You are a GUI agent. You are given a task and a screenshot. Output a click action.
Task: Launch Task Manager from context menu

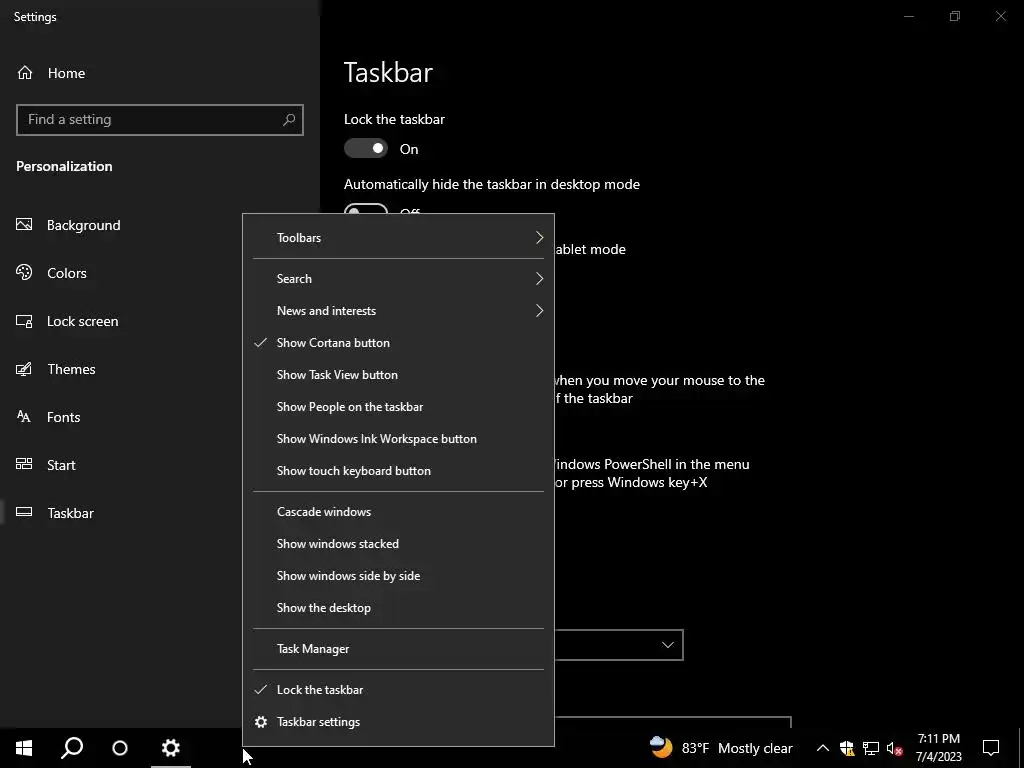click(x=398, y=649)
